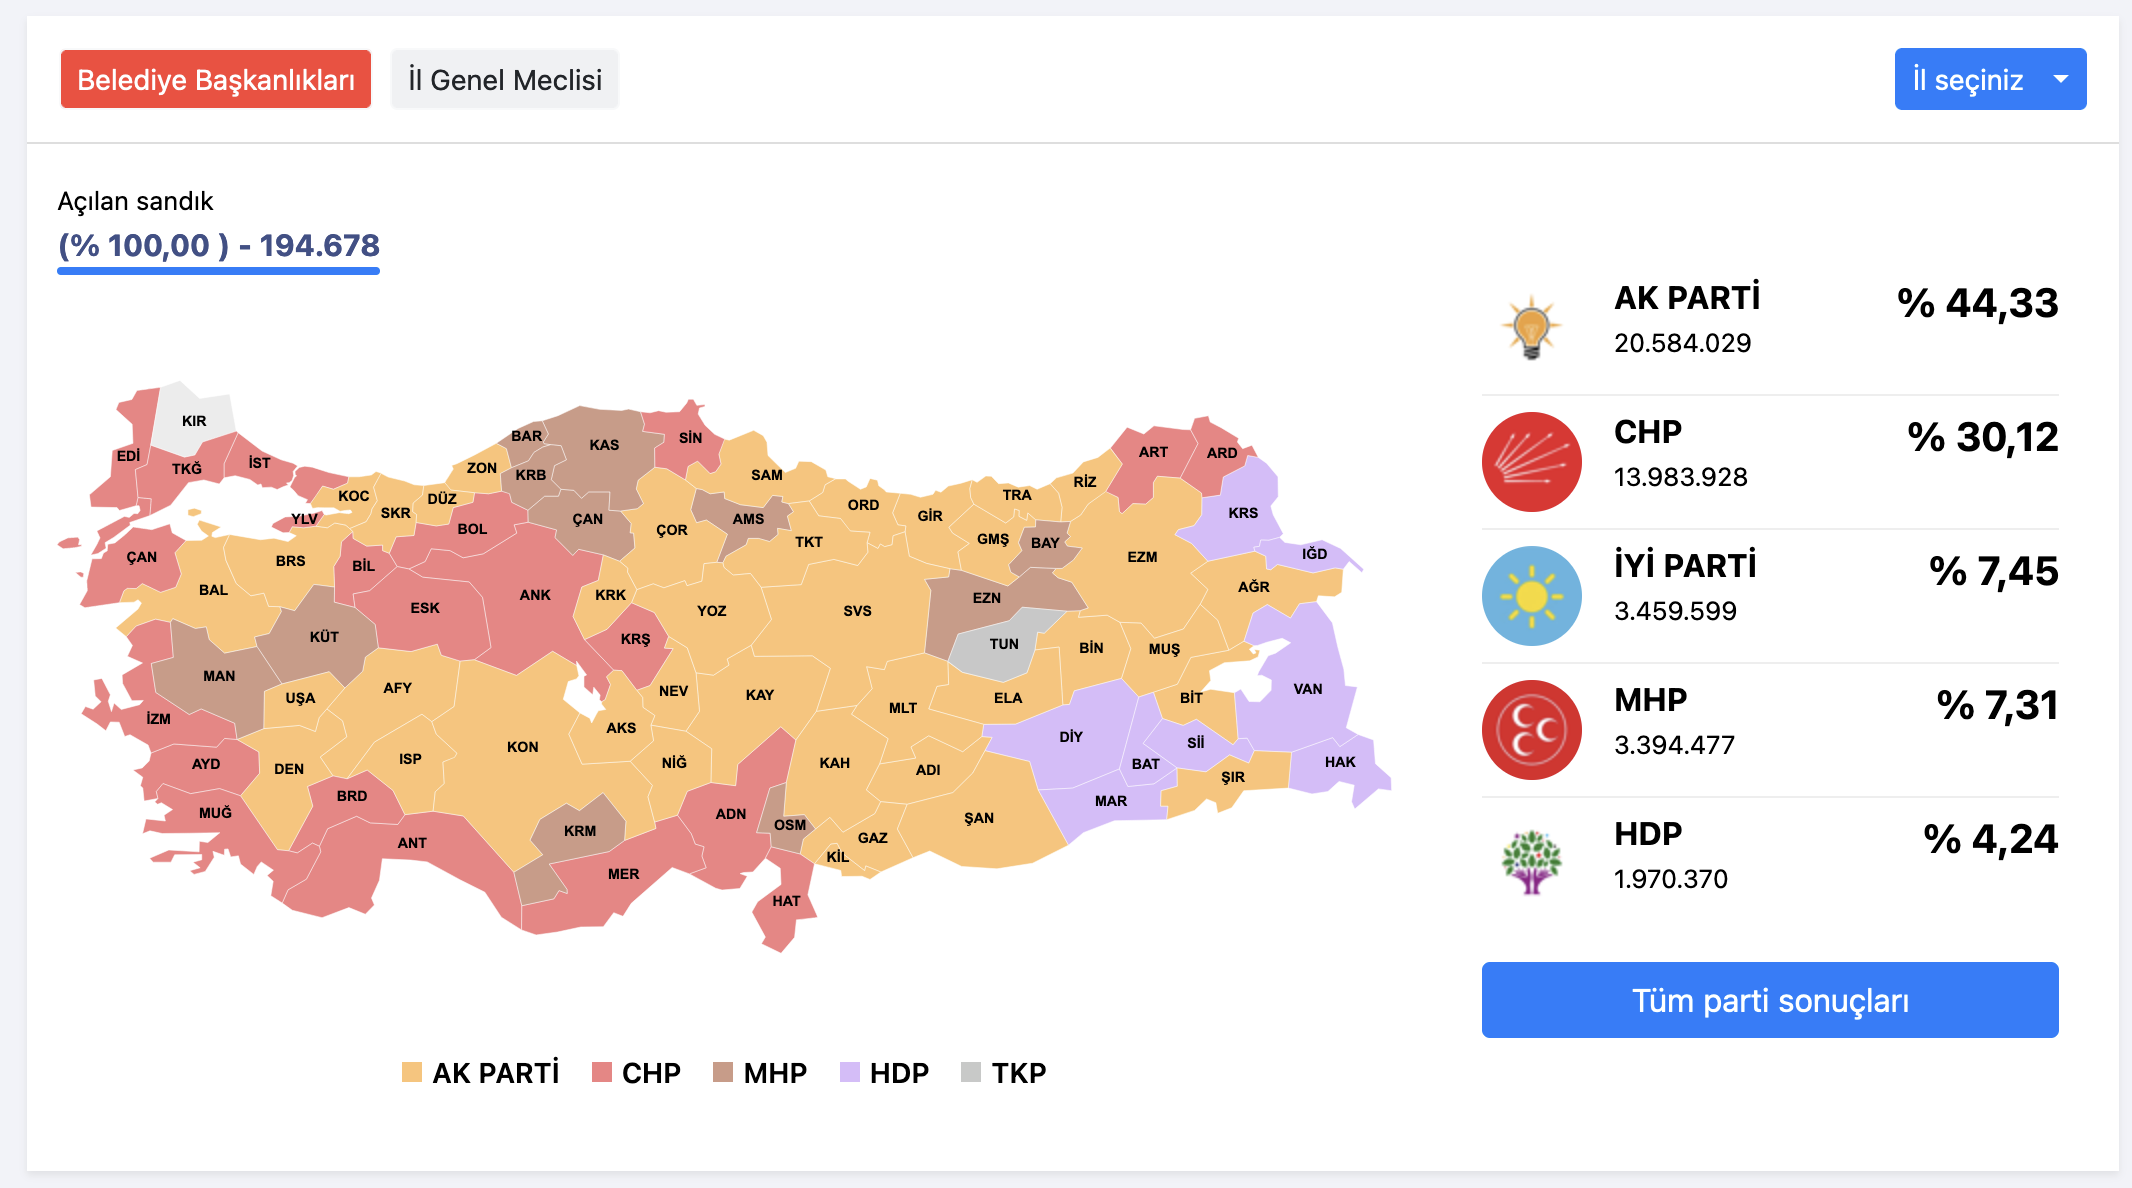Click the HDP tree logo

[1531, 862]
